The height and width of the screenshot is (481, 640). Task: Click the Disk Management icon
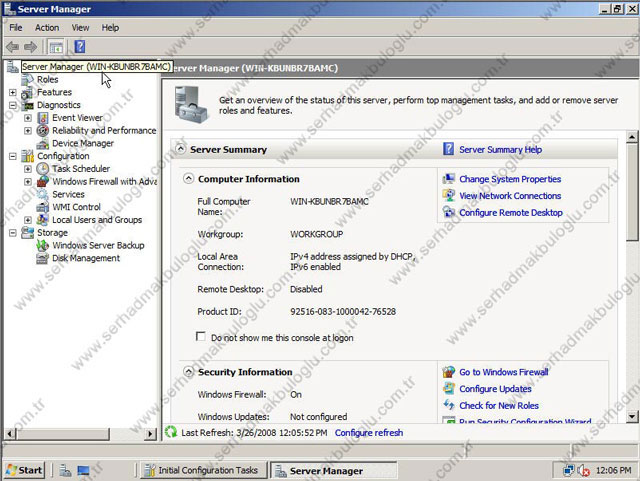pos(42,258)
